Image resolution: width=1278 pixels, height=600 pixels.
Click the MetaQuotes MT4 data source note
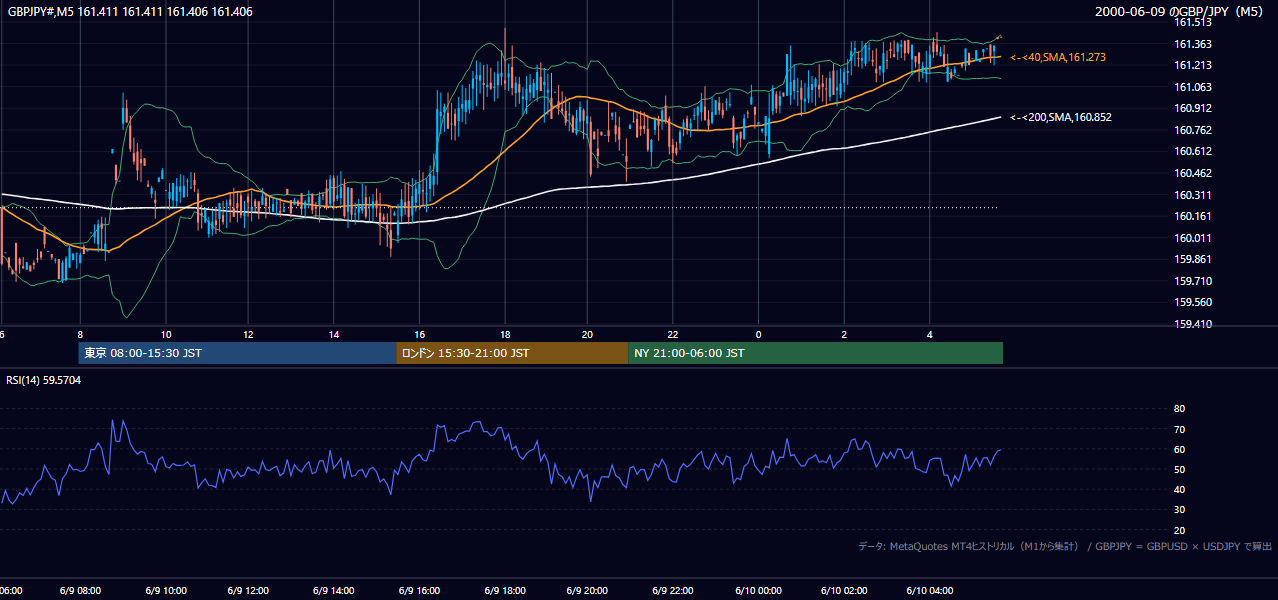click(x=1065, y=546)
